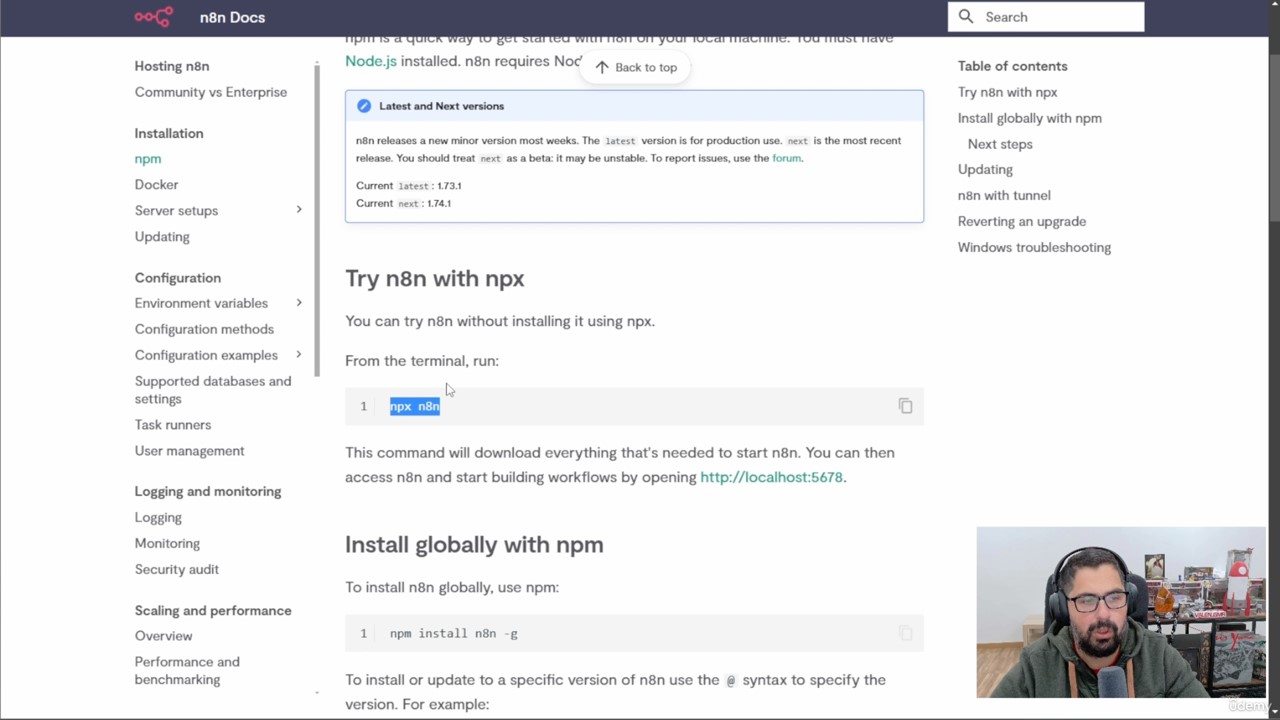Click Hosting n8n sidebar heading
The width and height of the screenshot is (1280, 720).
click(172, 66)
